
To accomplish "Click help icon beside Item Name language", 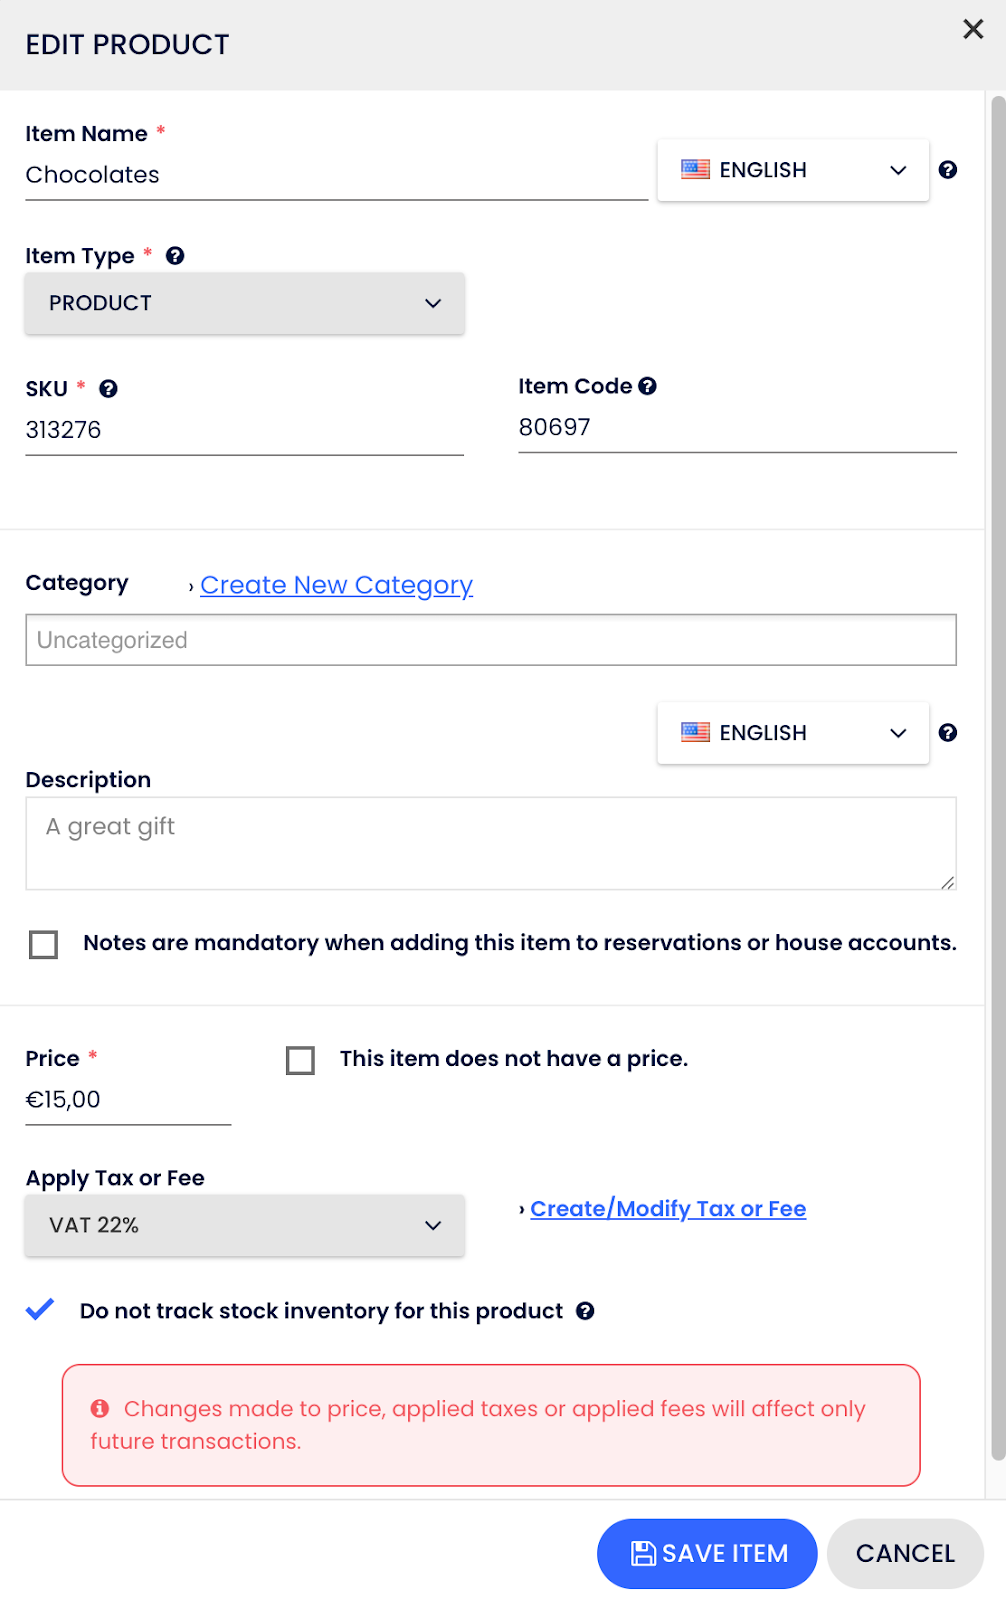I will [948, 170].
